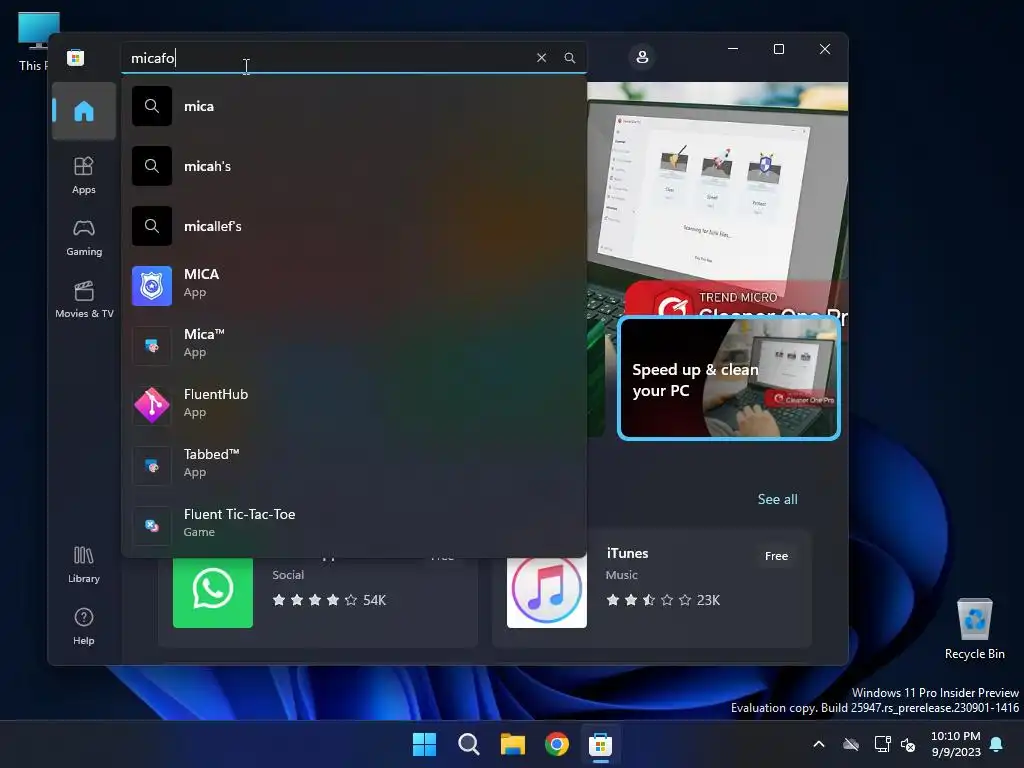The height and width of the screenshot is (768, 1024).
Task: Open the MICA app result
Action: point(354,285)
